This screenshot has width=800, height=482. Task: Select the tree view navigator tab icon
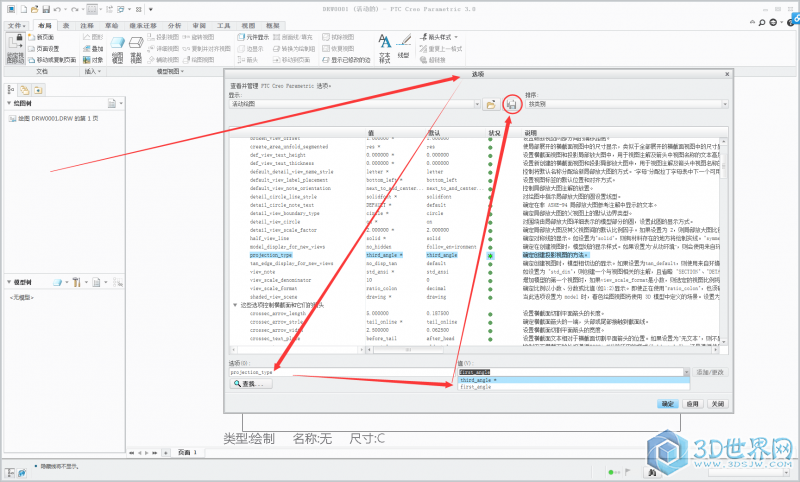tap(11, 90)
